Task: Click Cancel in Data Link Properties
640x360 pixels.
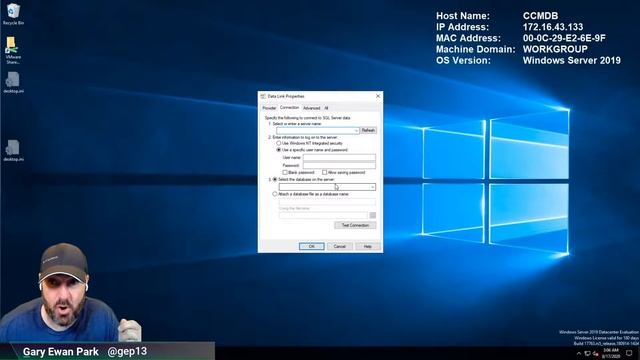Action: point(340,246)
